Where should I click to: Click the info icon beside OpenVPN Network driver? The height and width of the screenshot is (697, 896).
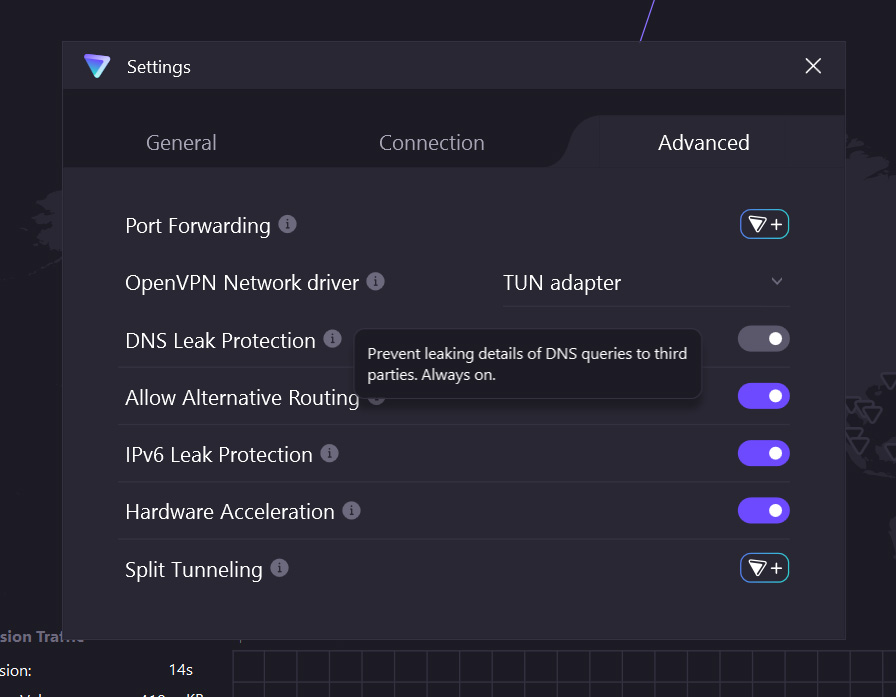[x=376, y=282]
